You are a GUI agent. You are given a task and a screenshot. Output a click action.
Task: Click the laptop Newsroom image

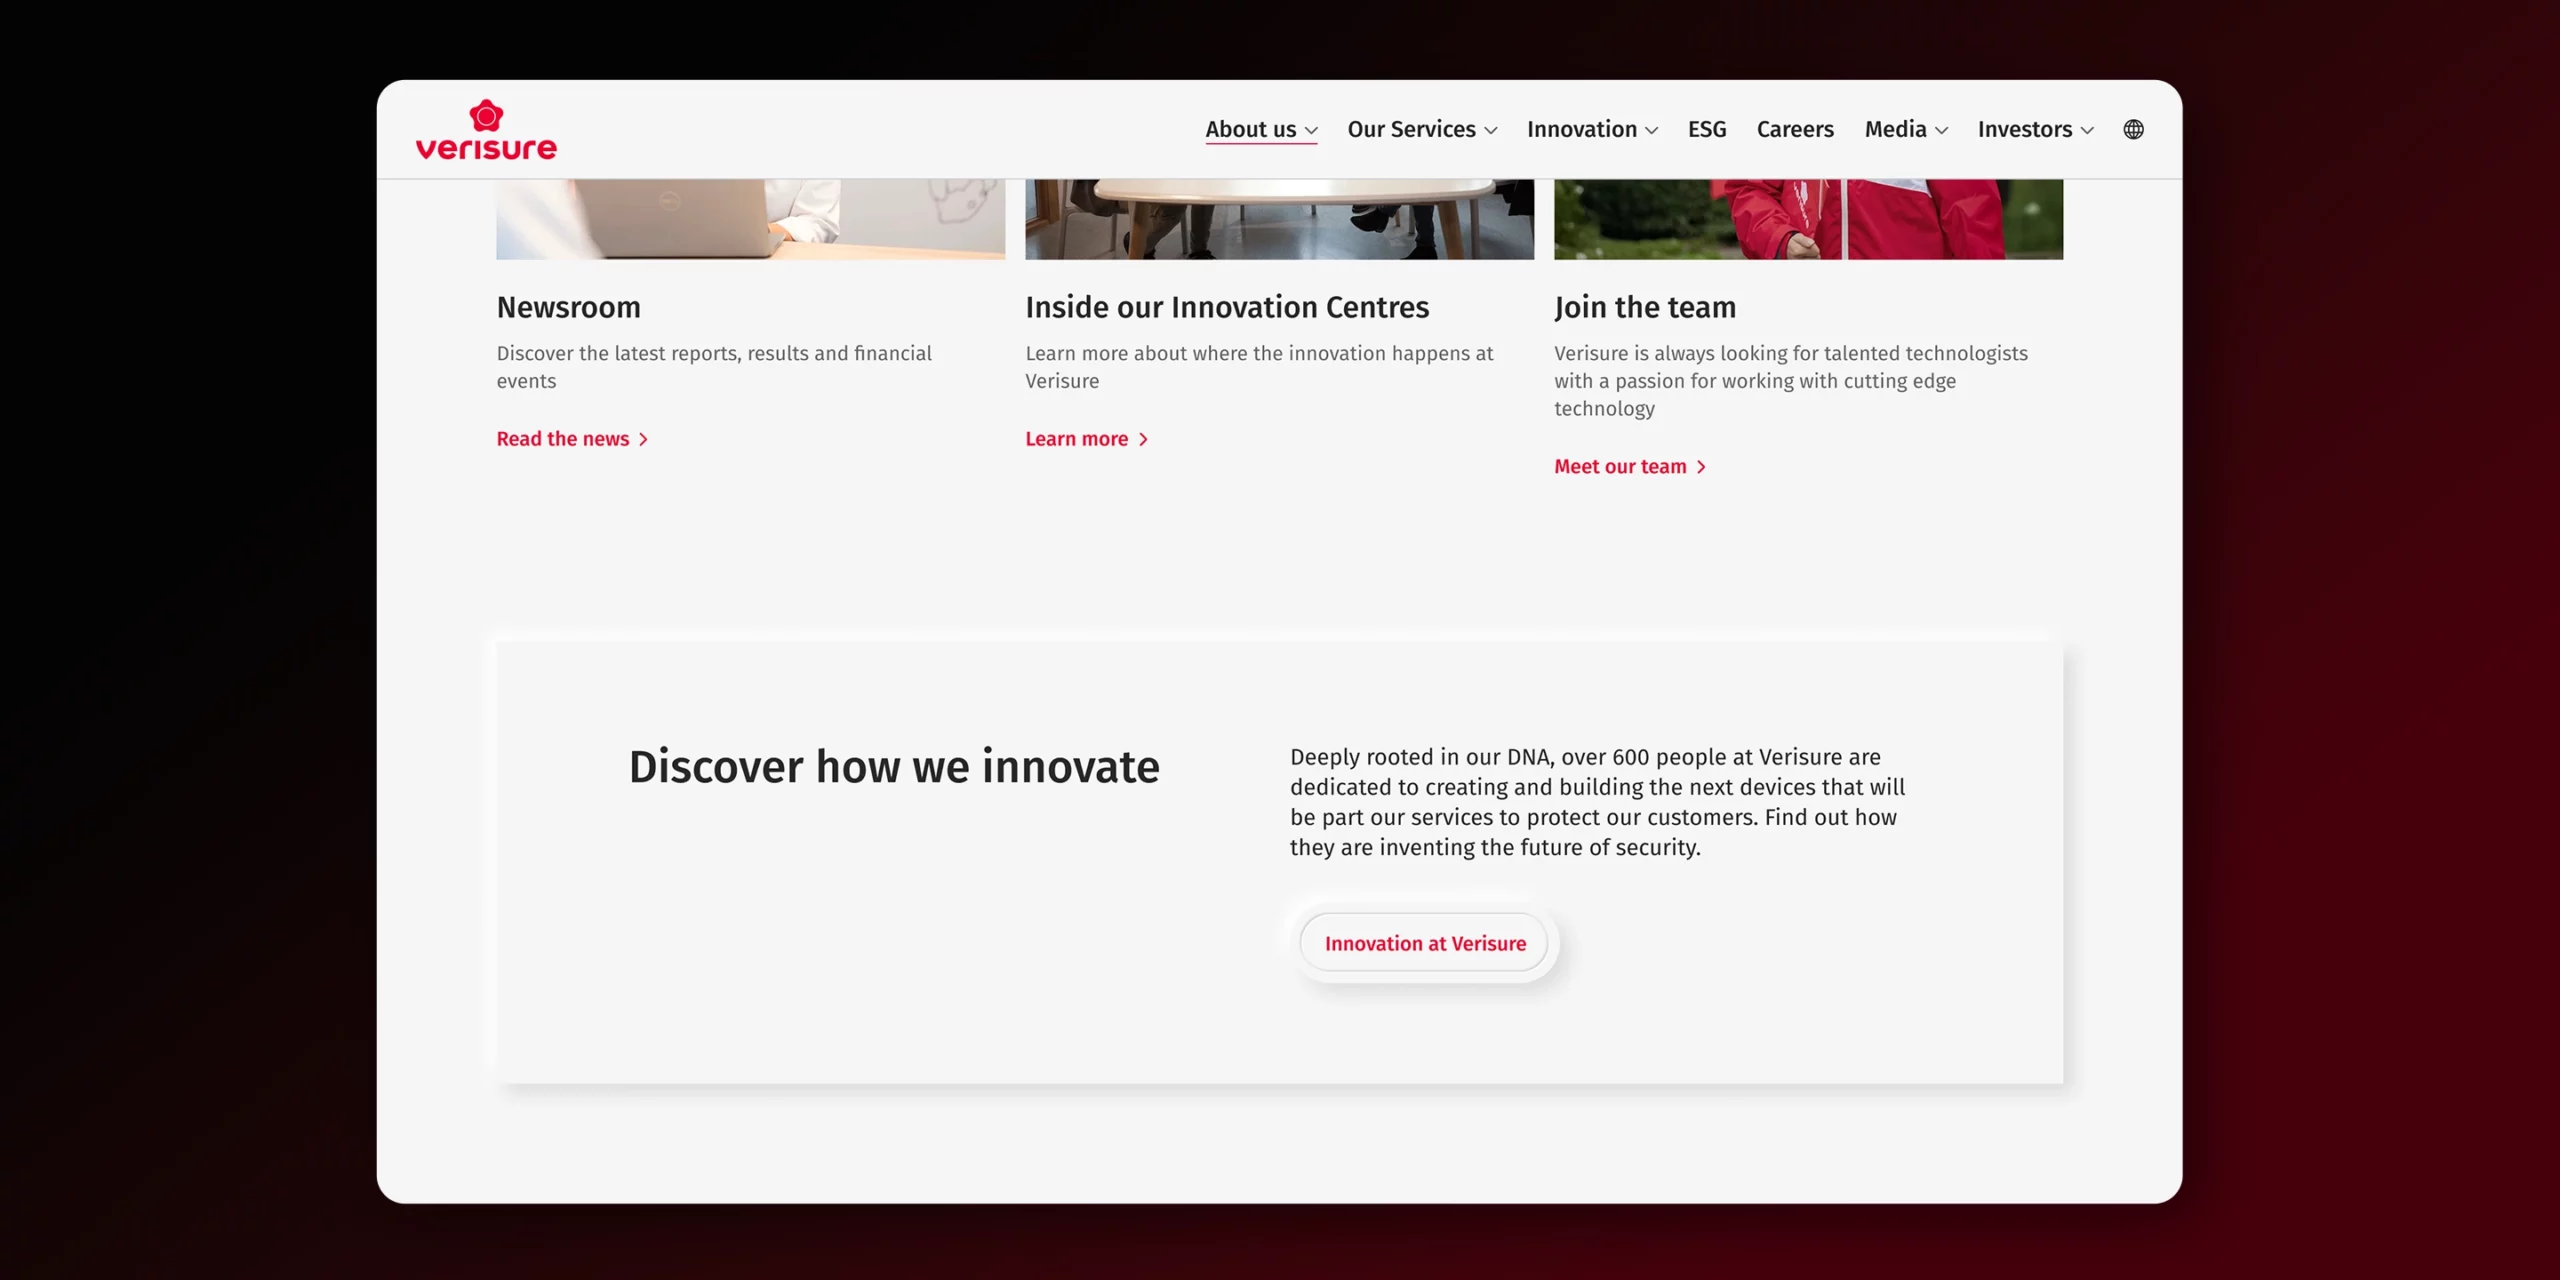[x=750, y=219]
